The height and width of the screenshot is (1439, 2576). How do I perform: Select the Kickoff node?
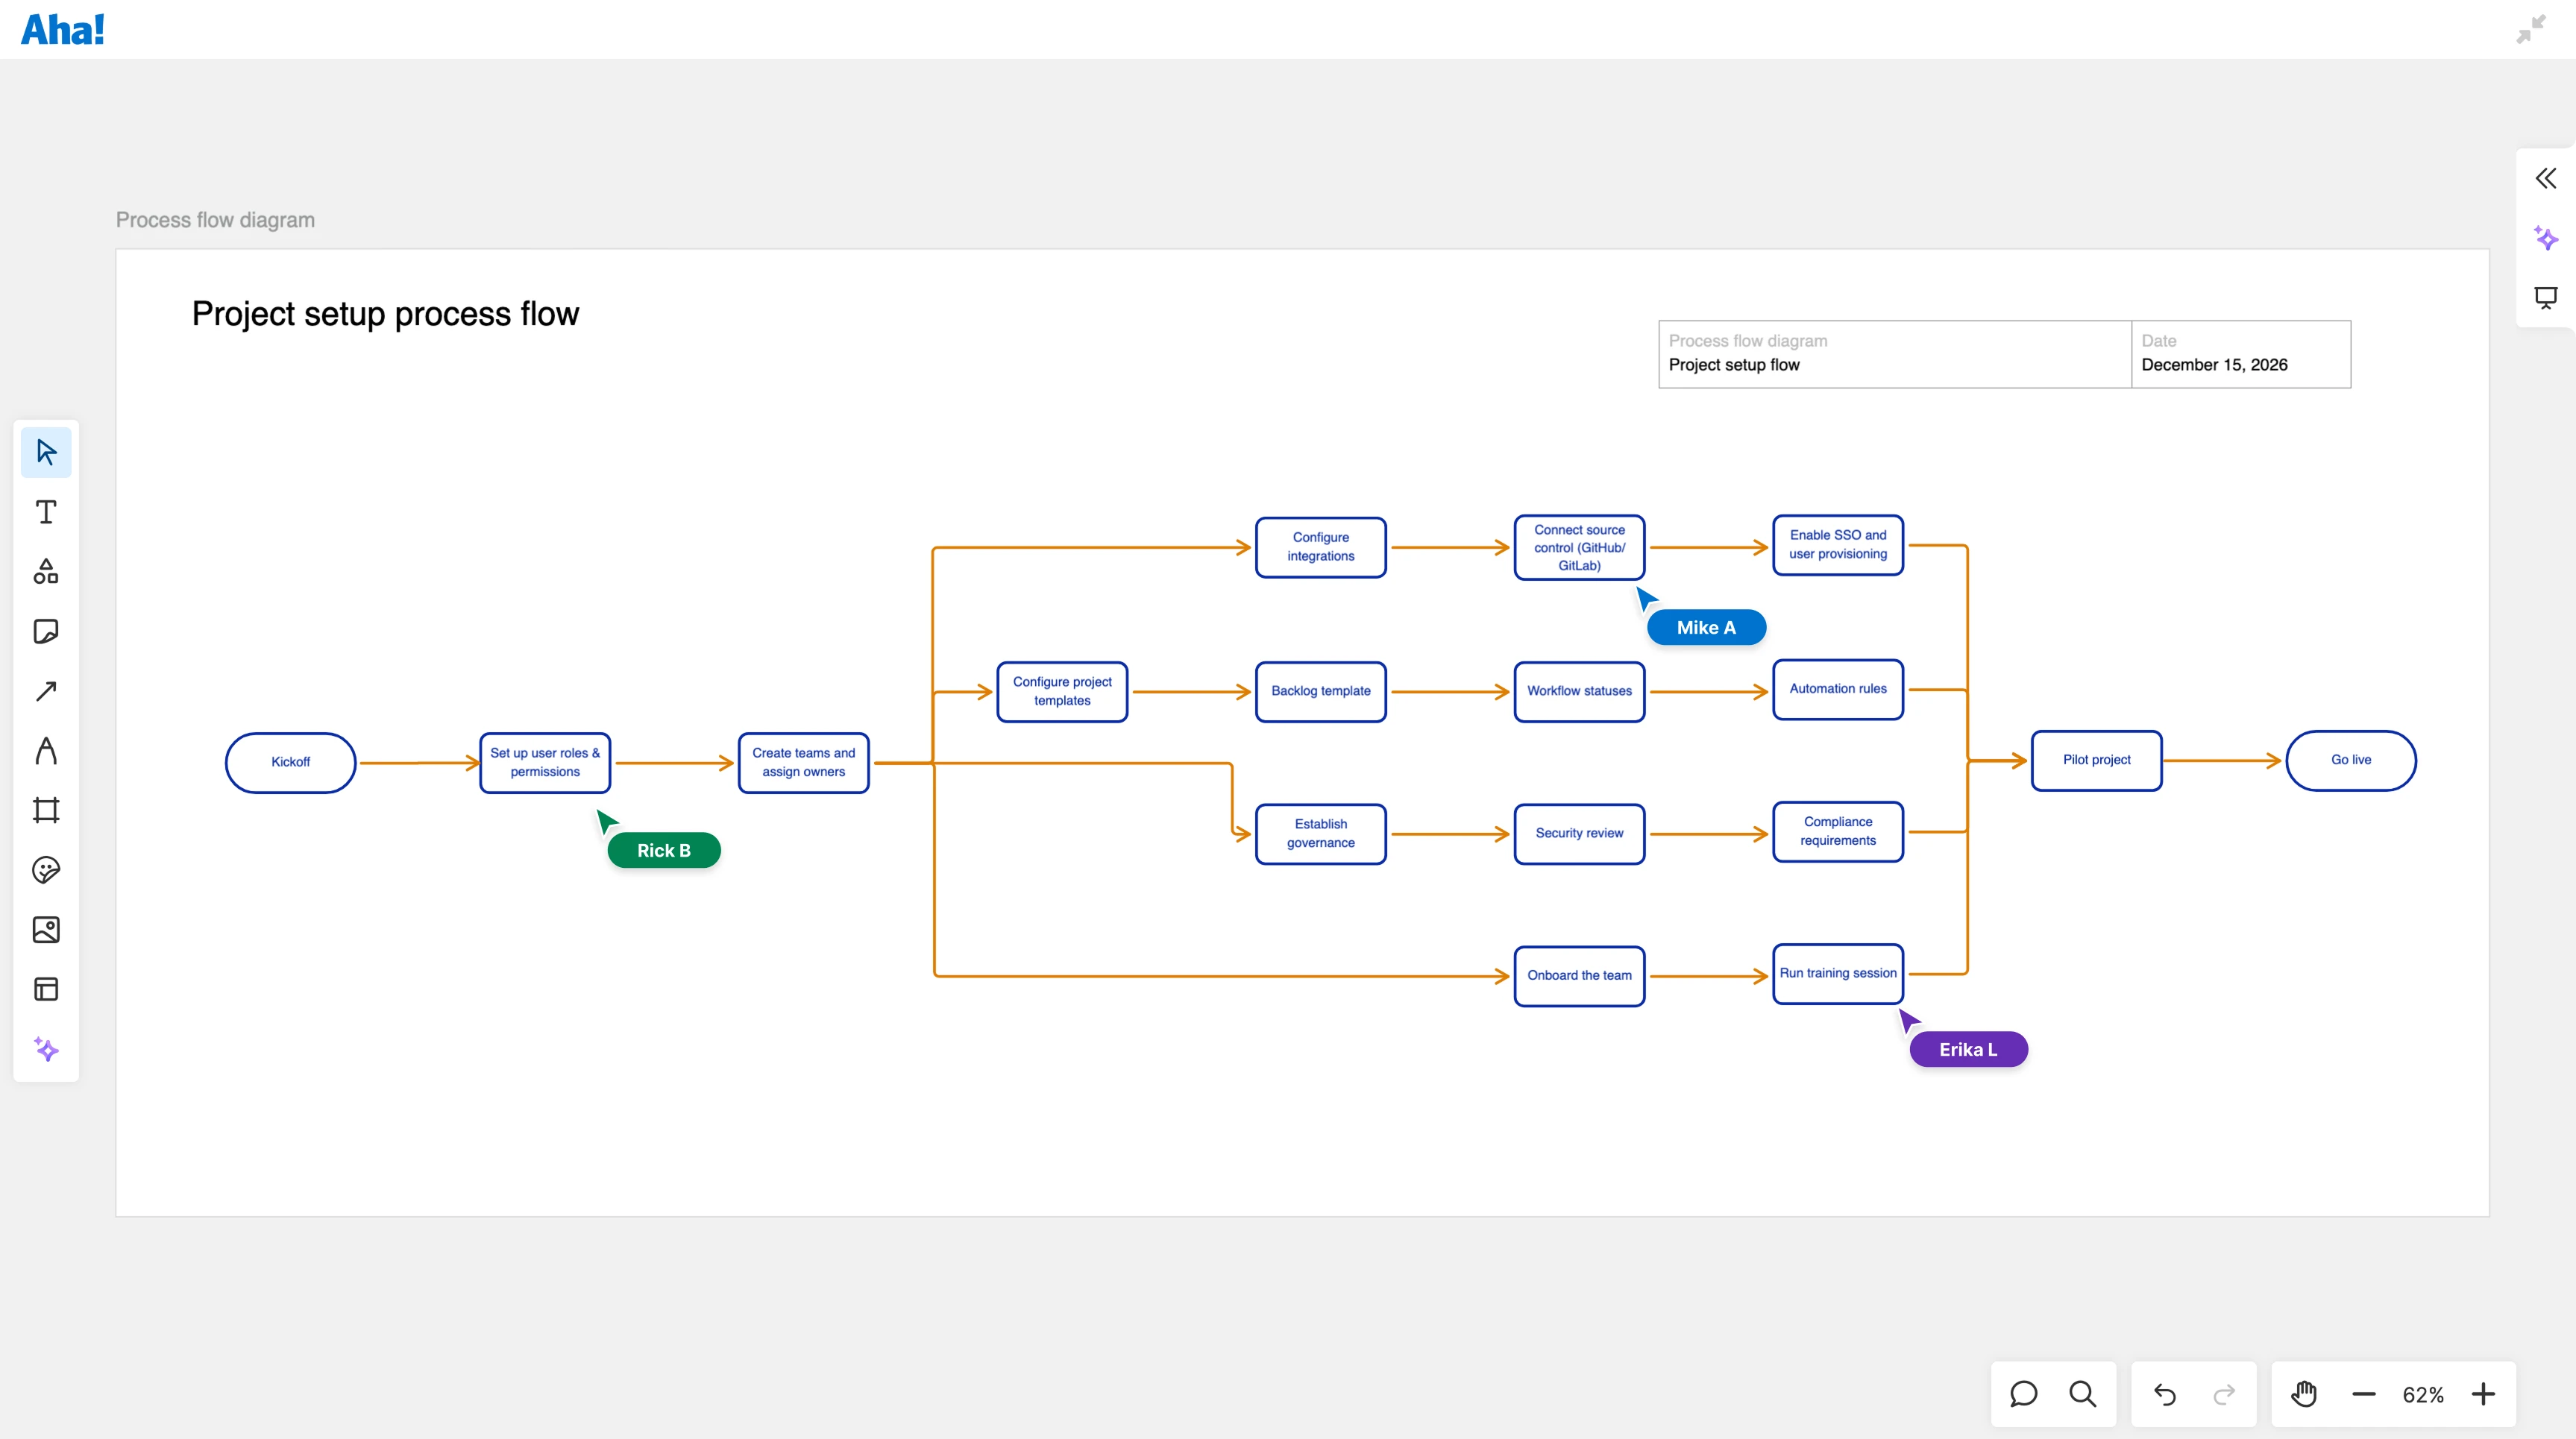point(290,762)
